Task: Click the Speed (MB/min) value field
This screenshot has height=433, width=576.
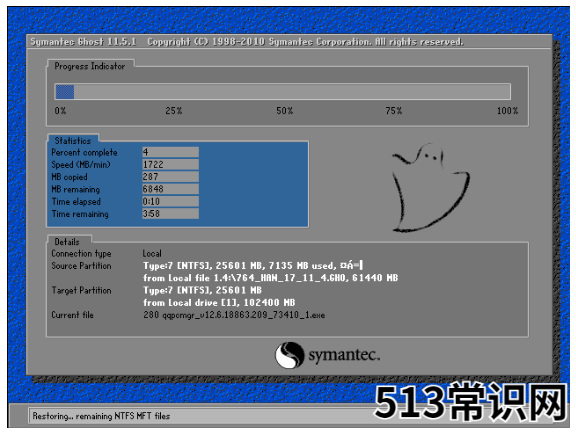Action: 170,165
